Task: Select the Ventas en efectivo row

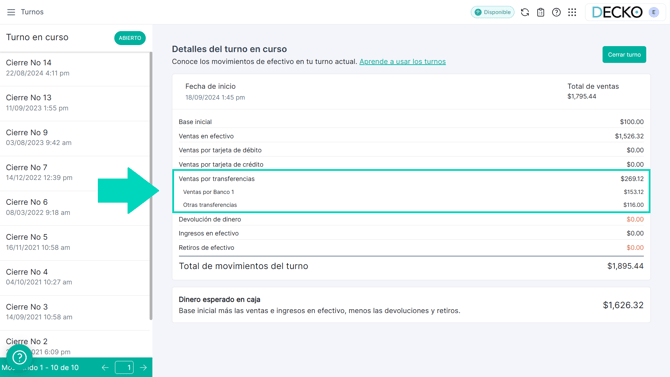Action: coord(411,136)
